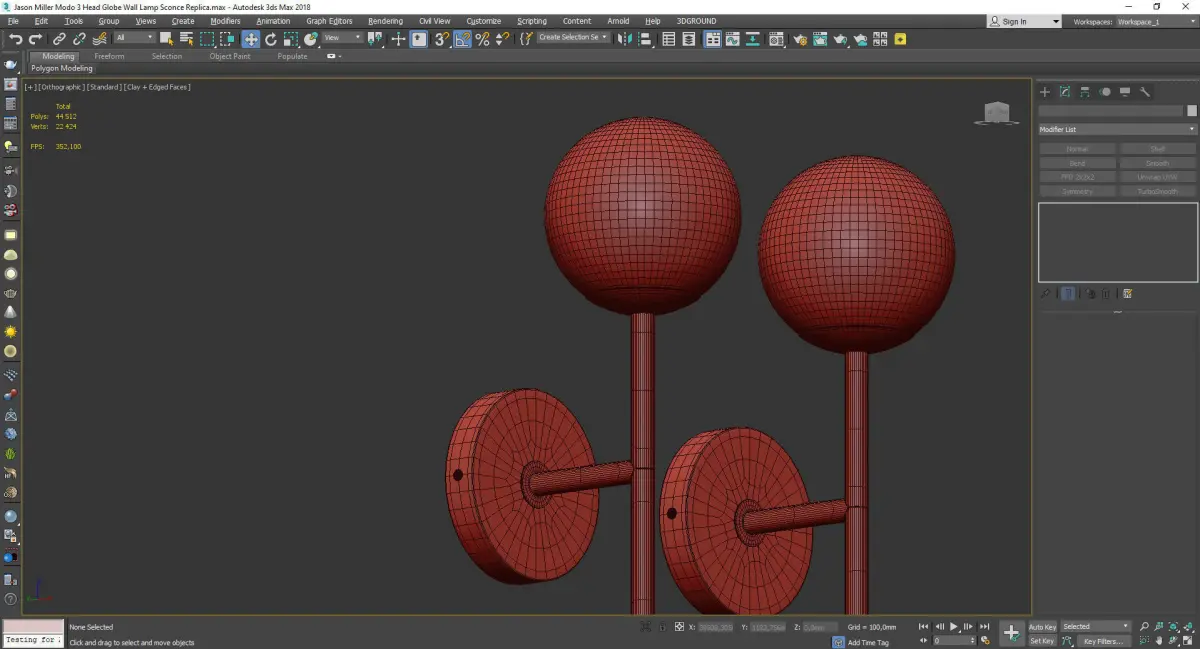Click the Clay + Edged Faces viewport label
The width and height of the screenshot is (1200, 649).
157,87
